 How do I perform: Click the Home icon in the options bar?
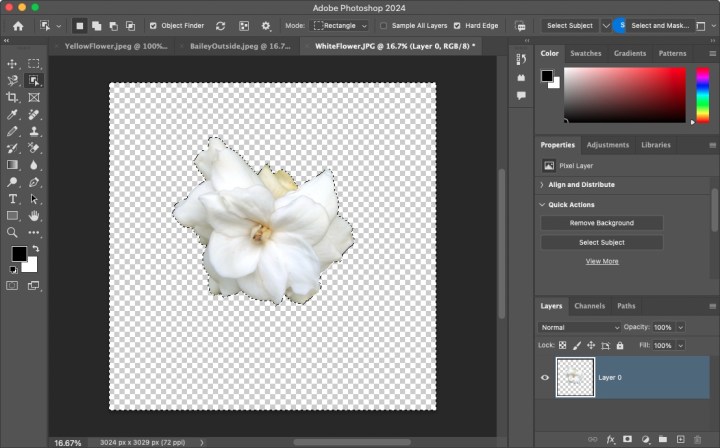[x=17, y=25]
